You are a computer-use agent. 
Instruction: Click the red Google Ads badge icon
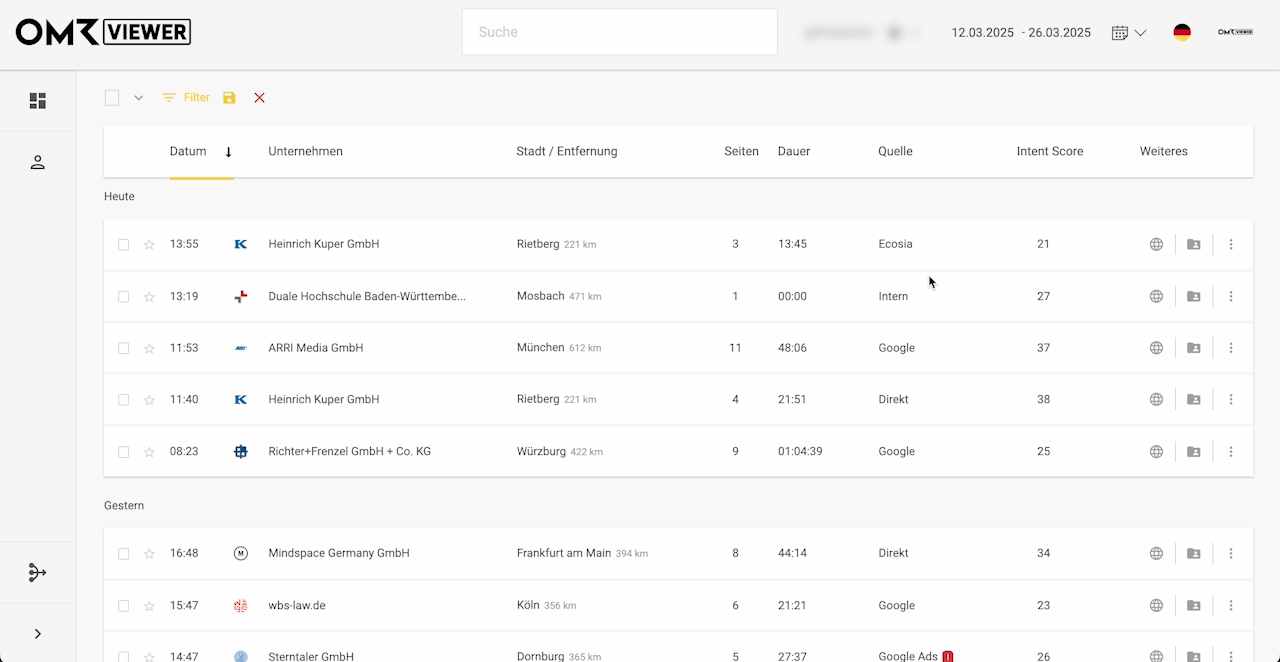pyautogui.click(x=948, y=657)
